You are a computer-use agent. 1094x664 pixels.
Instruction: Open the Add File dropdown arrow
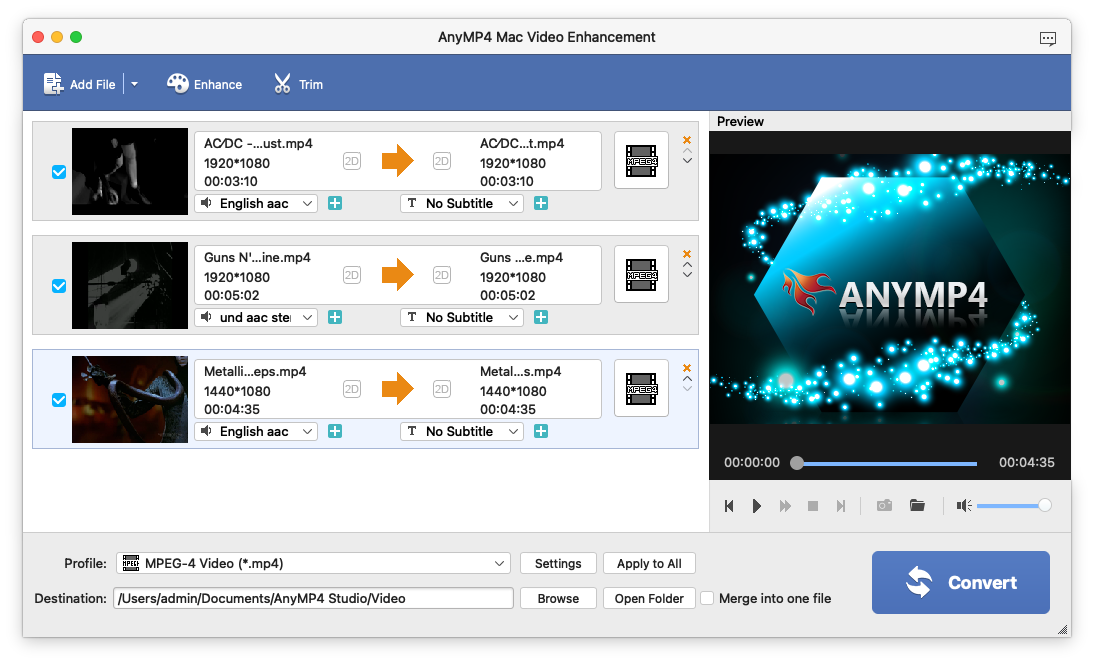135,84
